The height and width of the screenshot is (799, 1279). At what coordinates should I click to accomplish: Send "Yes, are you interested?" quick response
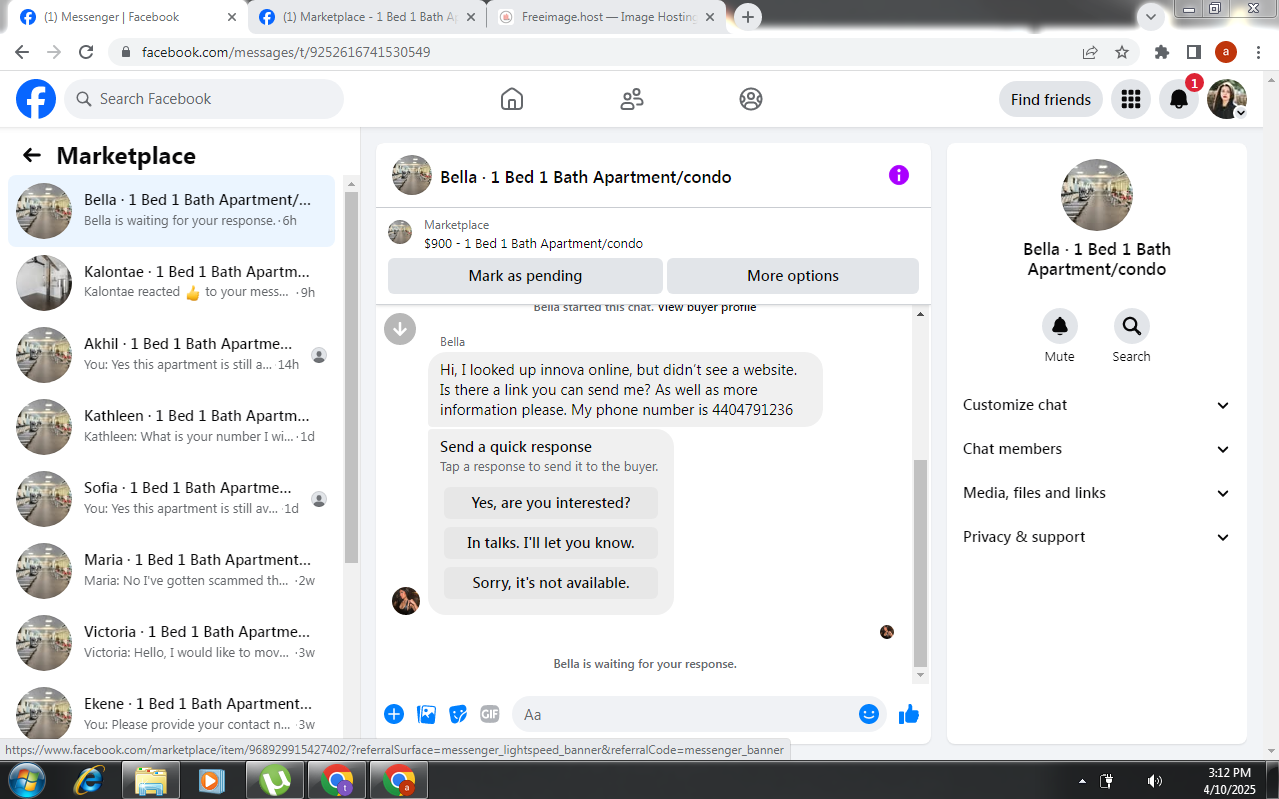(x=551, y=503)
